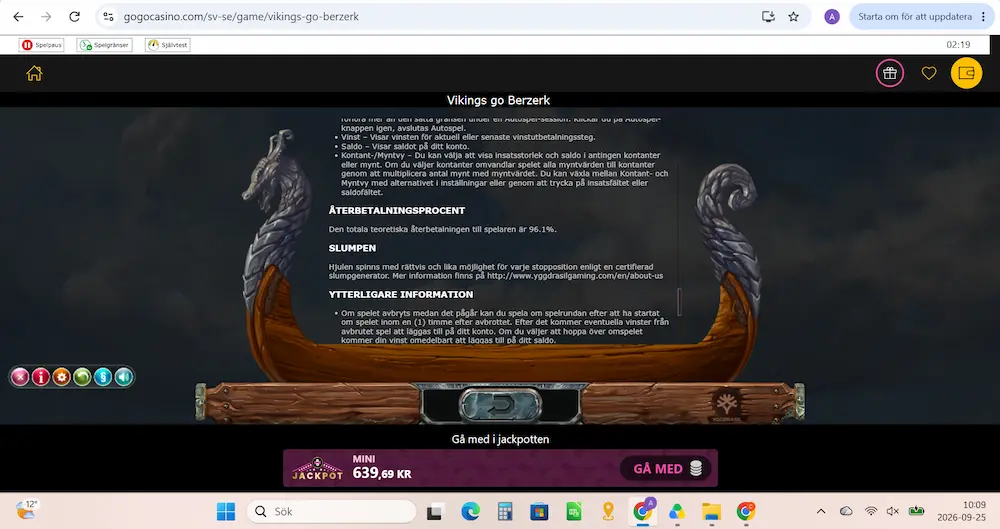Viewport: 1000px width, 529px height.
Task: Click the Jackpot logo in the banner
Action: (318, 468)
